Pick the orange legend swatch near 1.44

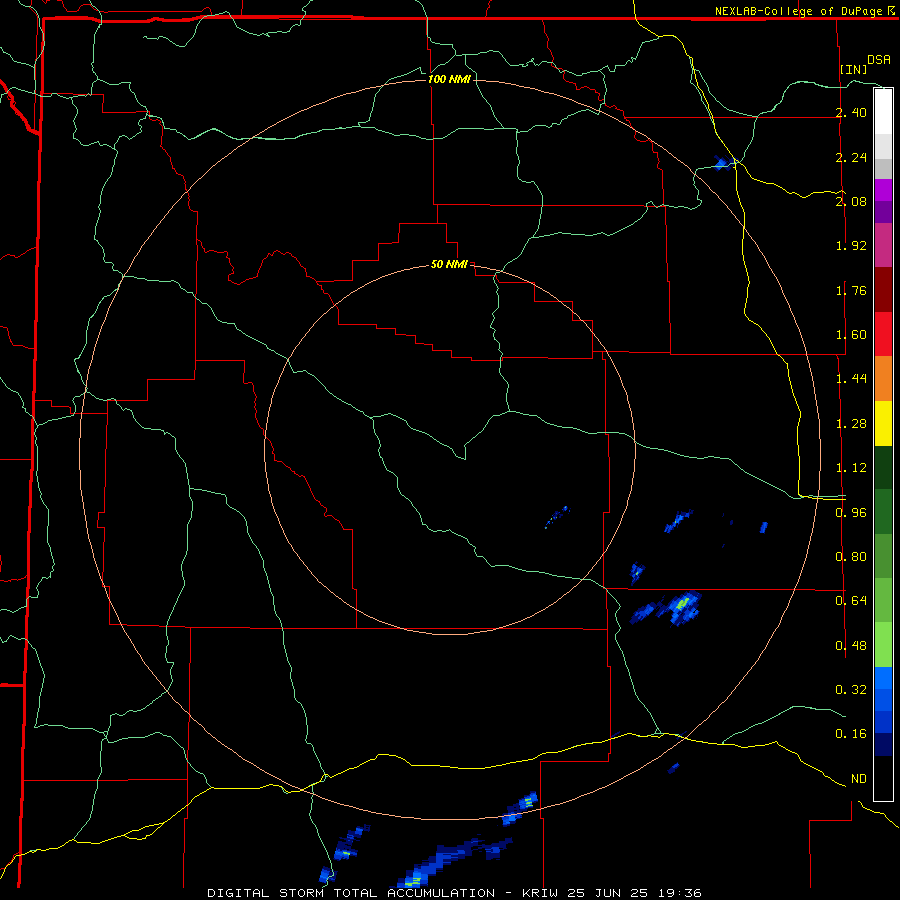point(883,379)
